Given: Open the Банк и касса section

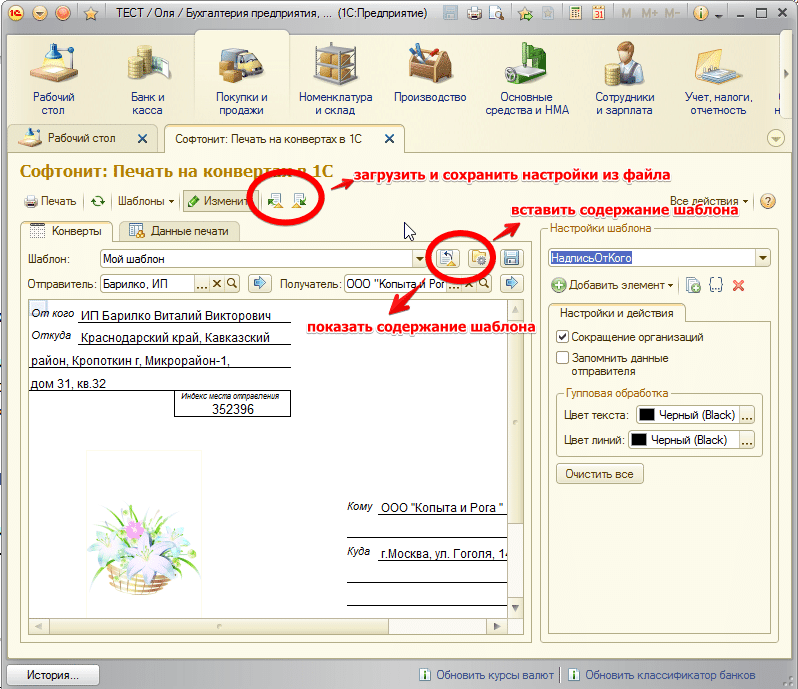Looking at the screenshot, I should 148,80.
